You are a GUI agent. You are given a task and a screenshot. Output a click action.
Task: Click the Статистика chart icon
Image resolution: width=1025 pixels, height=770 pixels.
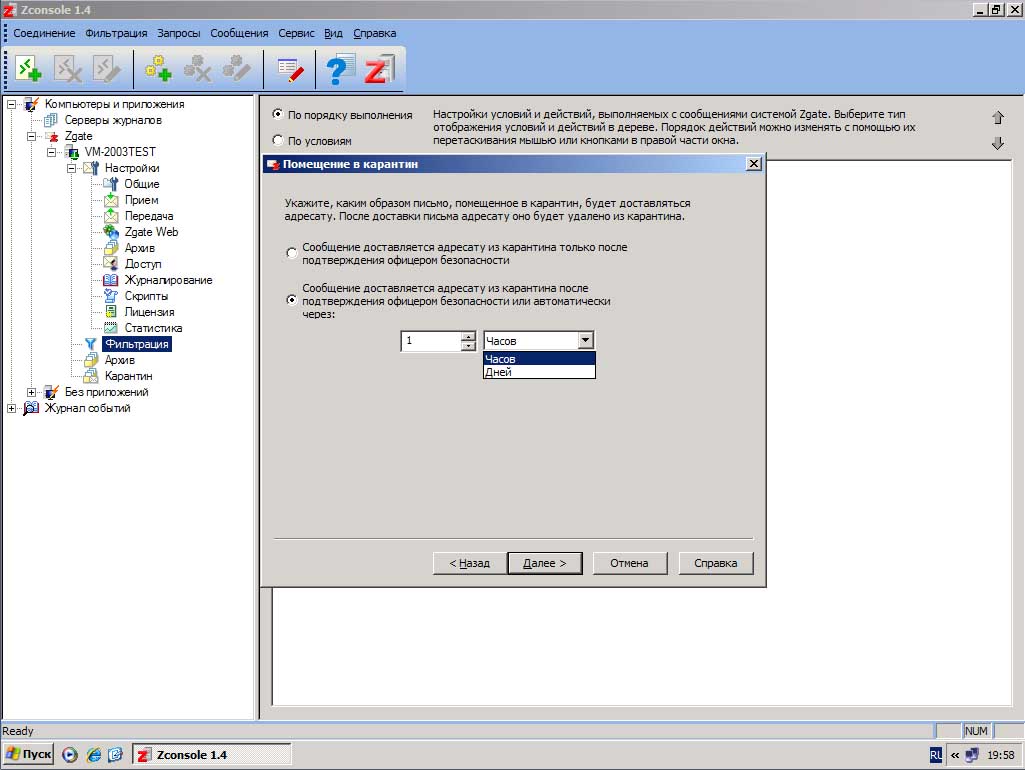(x=111, y=328)
